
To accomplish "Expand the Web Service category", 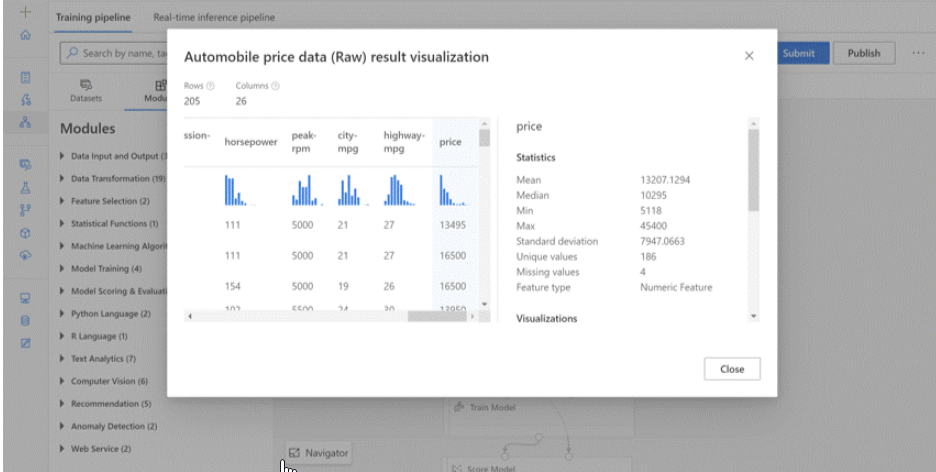I will point(63,449).
